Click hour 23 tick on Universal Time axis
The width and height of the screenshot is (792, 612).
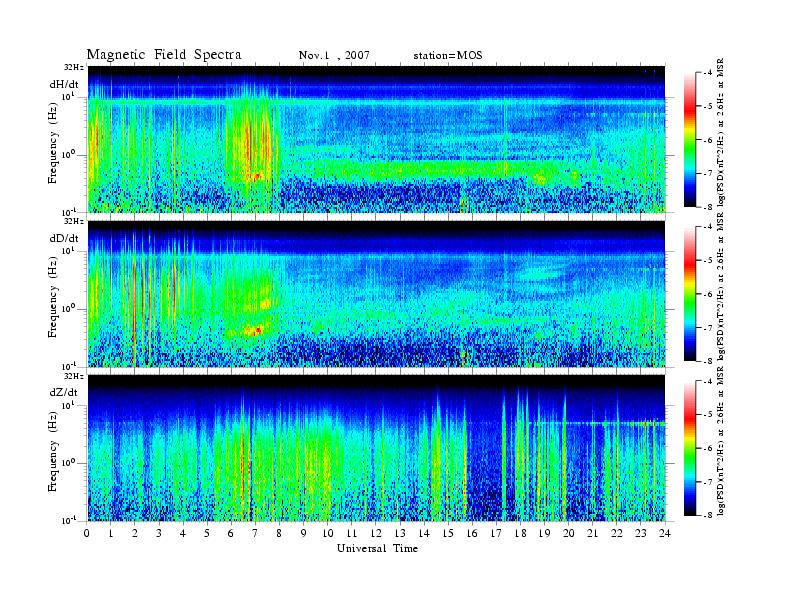(x=641, y=534)
